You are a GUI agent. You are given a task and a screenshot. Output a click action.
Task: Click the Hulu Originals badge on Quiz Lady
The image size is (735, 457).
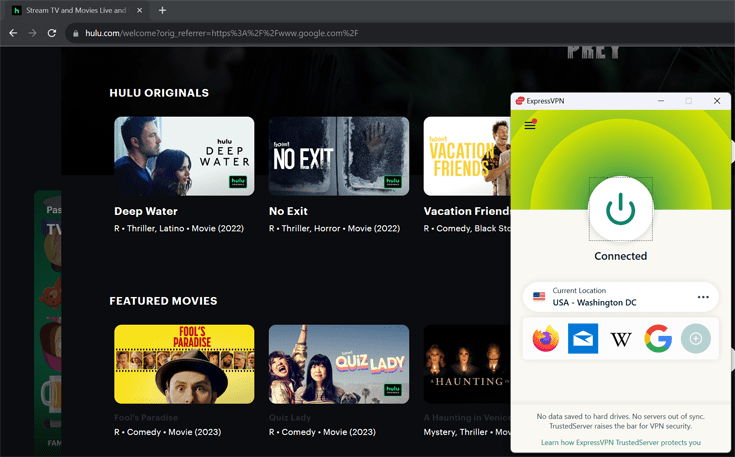pyautogui.click(x=392, y=390)
